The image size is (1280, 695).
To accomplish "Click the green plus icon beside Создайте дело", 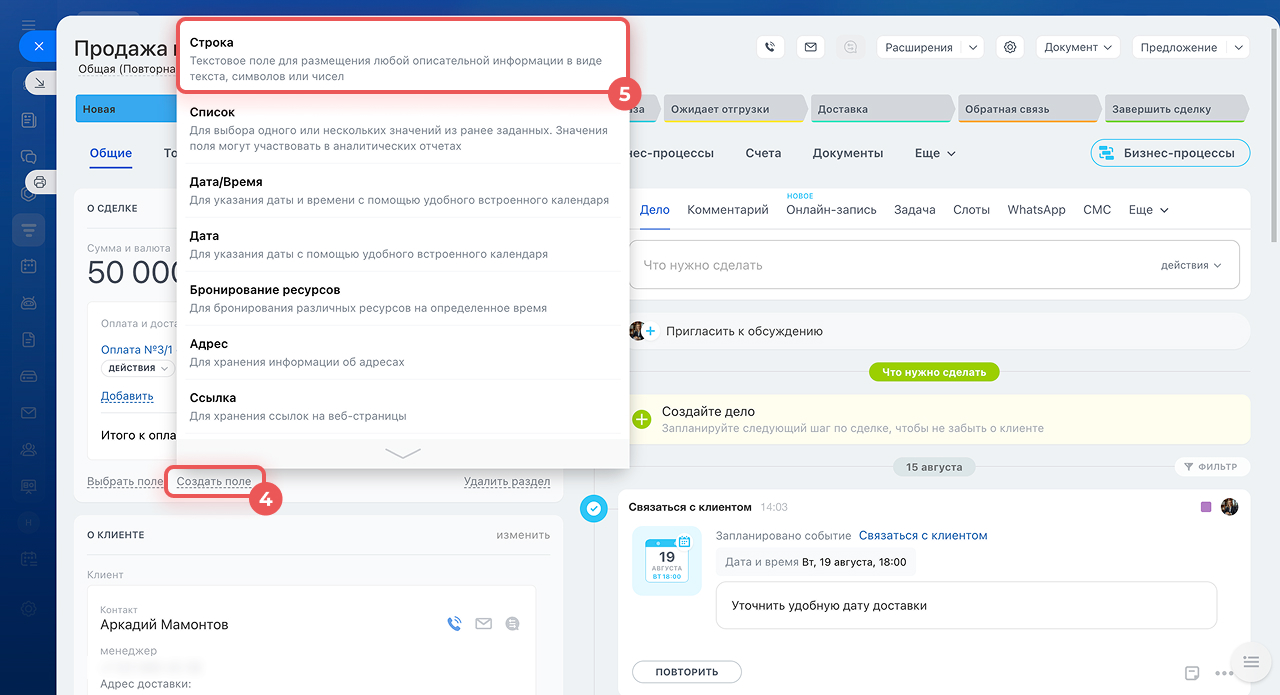I will (642, 419).
